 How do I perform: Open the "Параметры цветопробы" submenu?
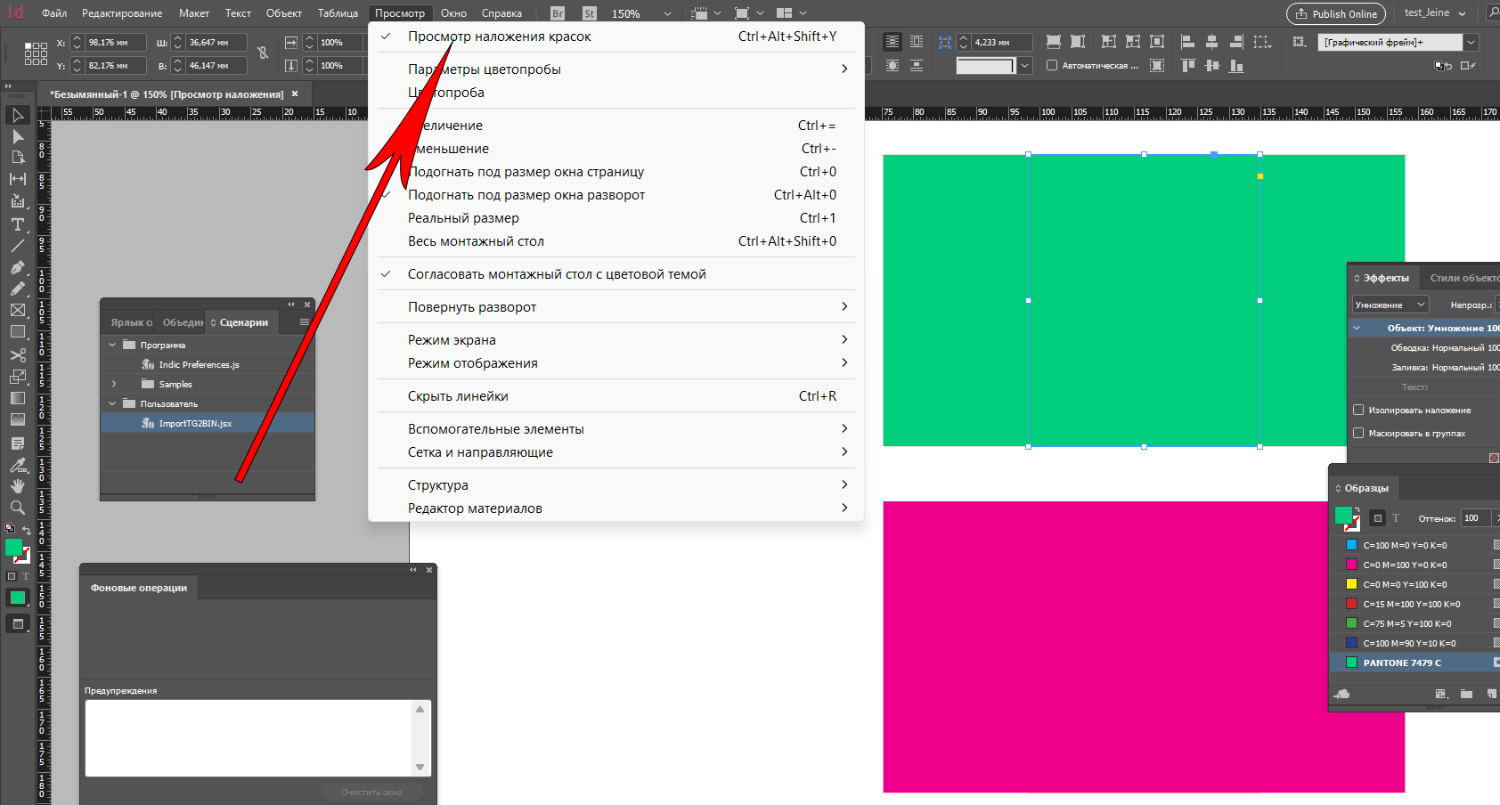[x=616, y=70]
